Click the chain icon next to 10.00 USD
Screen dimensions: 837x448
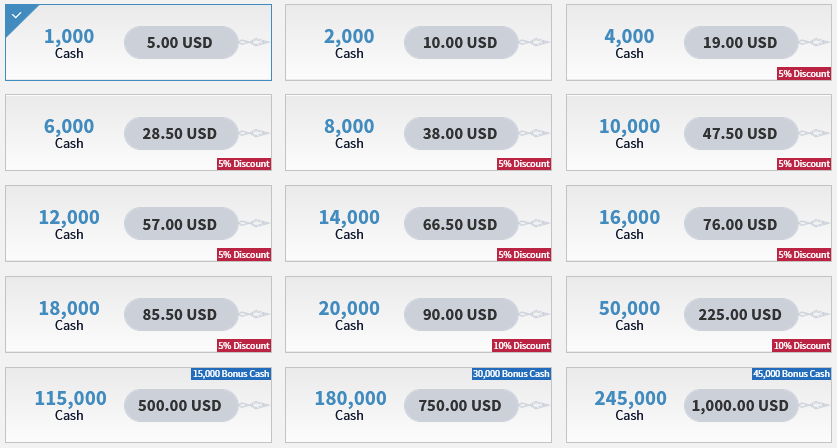(535, 43)
